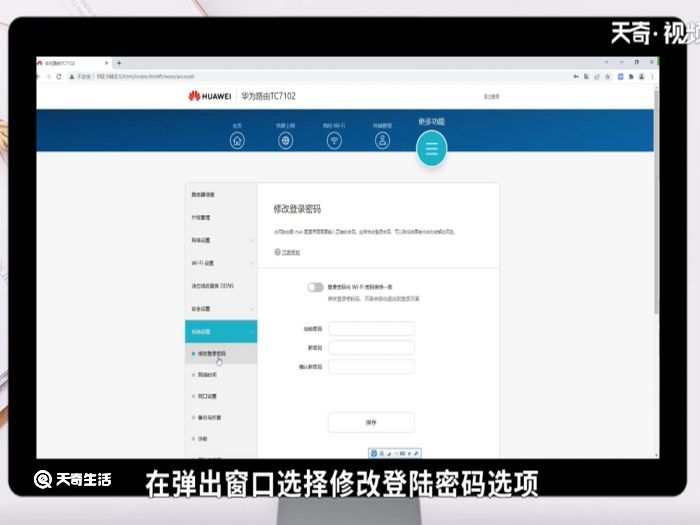Click the My Wi-Fi label in navigation bar
The image size is (700, 525).
(334, 126)
